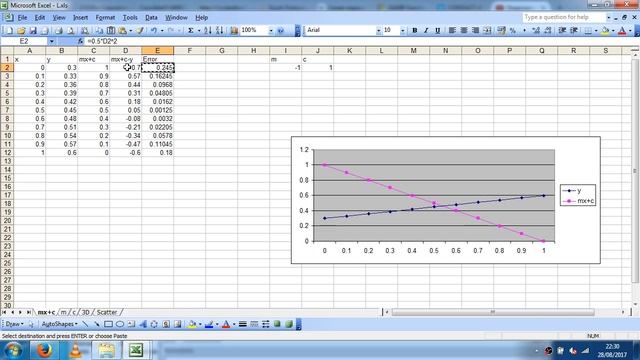This screenshot has width=640, height=360.
Task: Click the Merge and Center icon
Action: 487,31
